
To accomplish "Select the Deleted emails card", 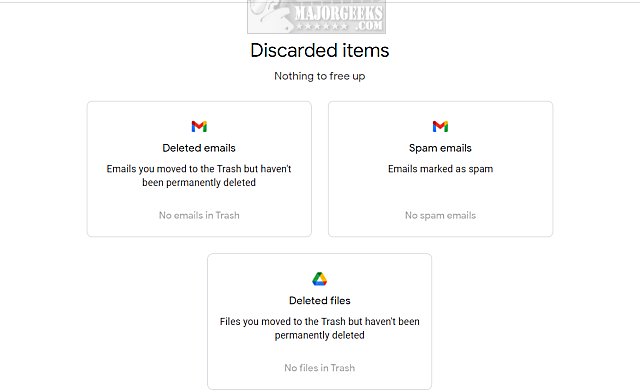I will click(199, 169).
